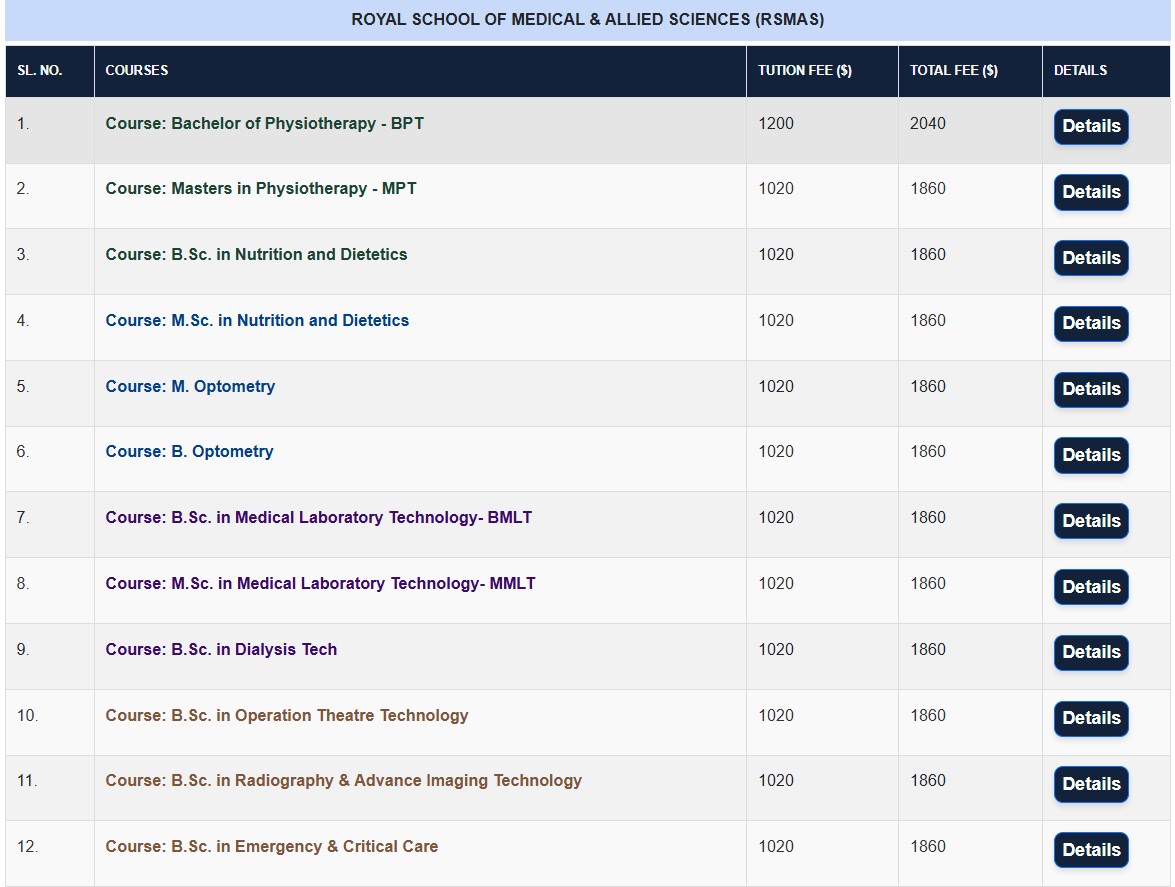Screen dimensions: 1175x887
Task: Open Details for M.Sc. in Nutrition and Dietetics
Action: pos(1090,323)
